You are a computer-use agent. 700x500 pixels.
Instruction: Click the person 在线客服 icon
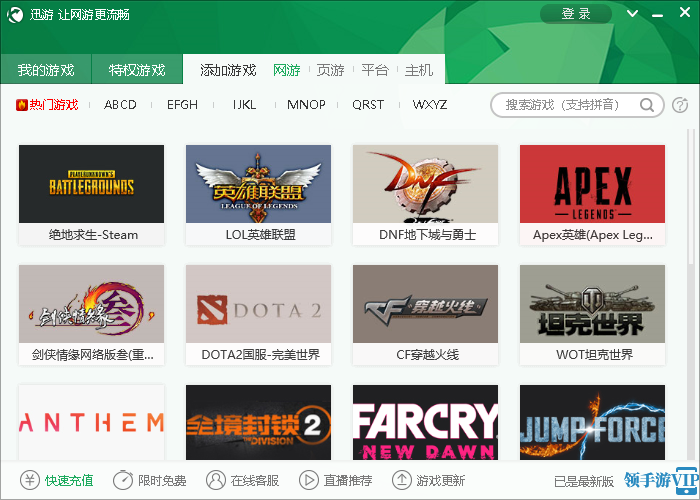tap(216, 480)
